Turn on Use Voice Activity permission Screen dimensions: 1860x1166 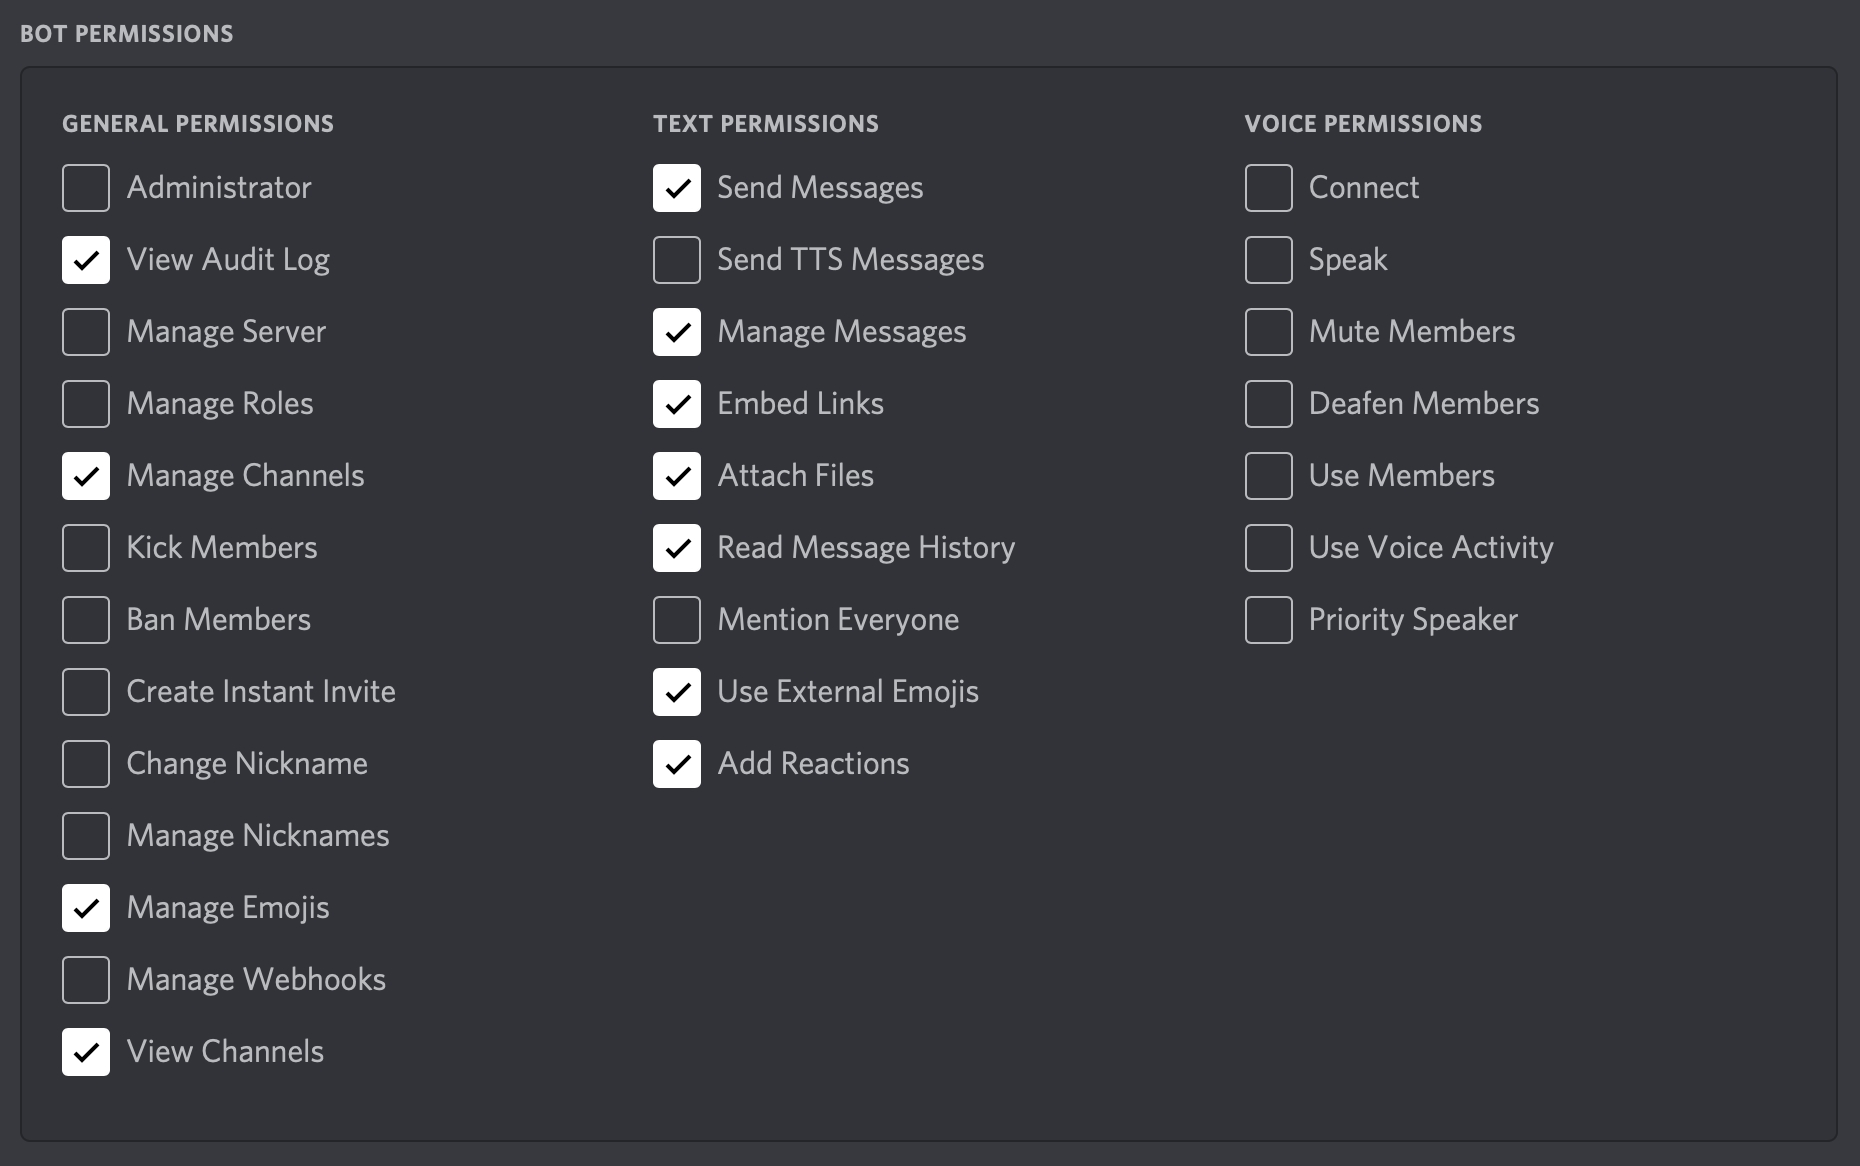[x=1269, y=548]
